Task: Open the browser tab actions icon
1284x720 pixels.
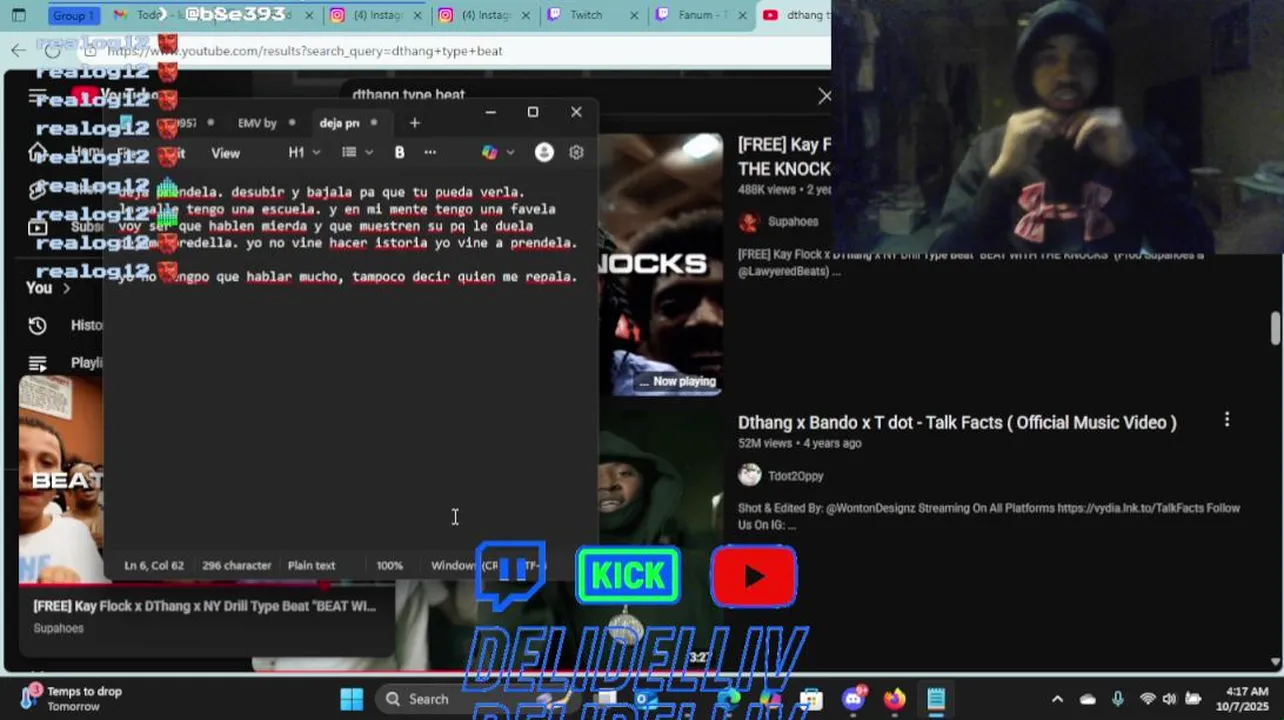Action: coord(19,15)
